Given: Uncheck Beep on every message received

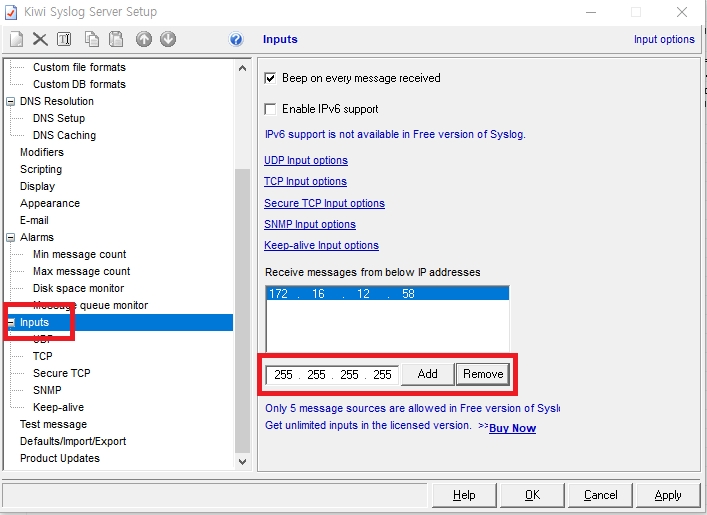Looking at the screenshot, I should tap(270, 78).
